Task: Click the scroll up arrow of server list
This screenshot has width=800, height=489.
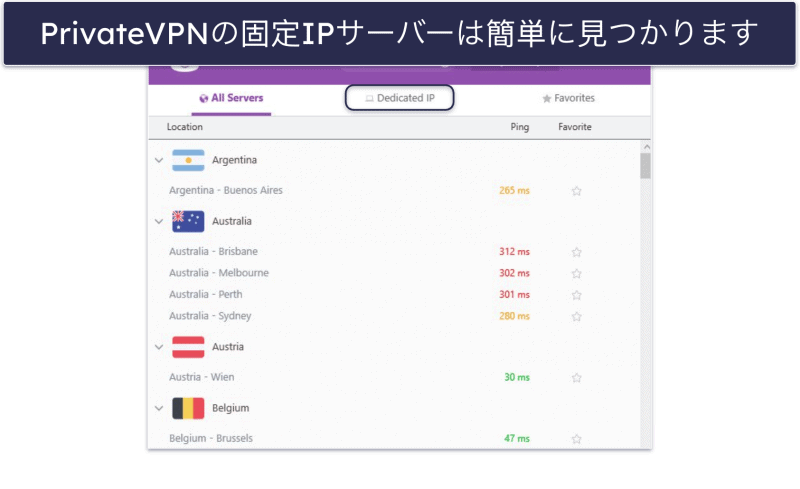Action: point(646,147)
